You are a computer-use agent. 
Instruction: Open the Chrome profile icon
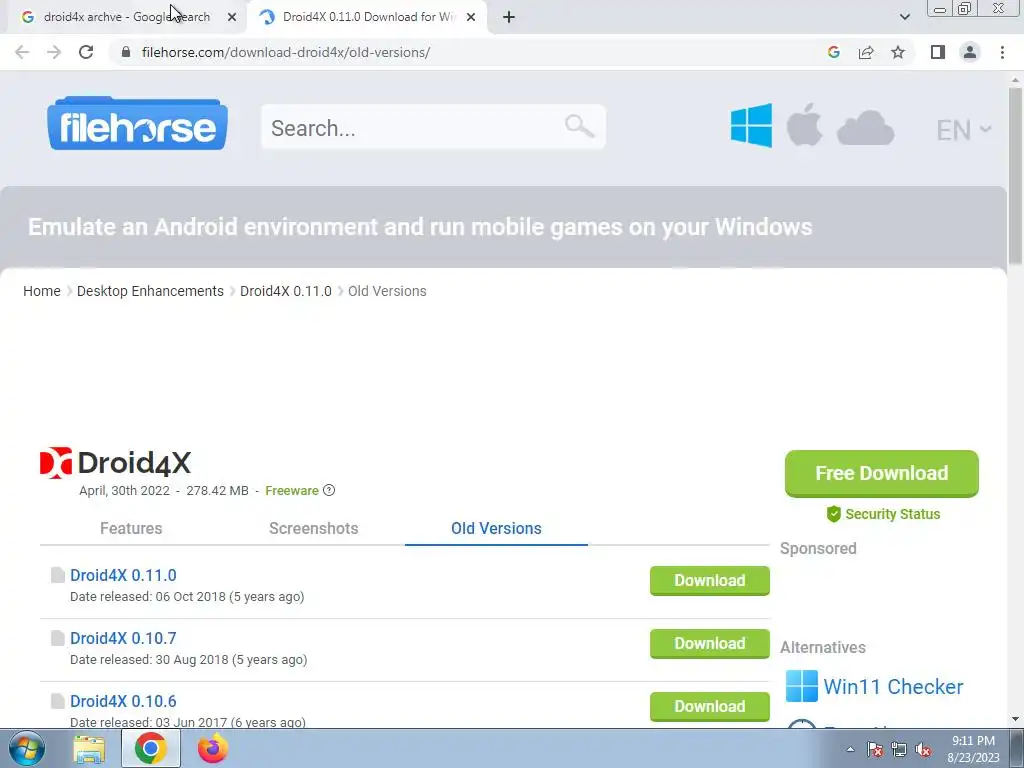970,52
